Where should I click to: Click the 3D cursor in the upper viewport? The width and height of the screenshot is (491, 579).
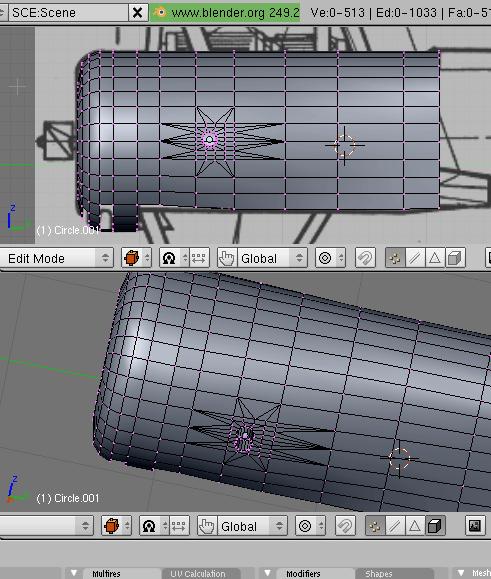point(344,145)
